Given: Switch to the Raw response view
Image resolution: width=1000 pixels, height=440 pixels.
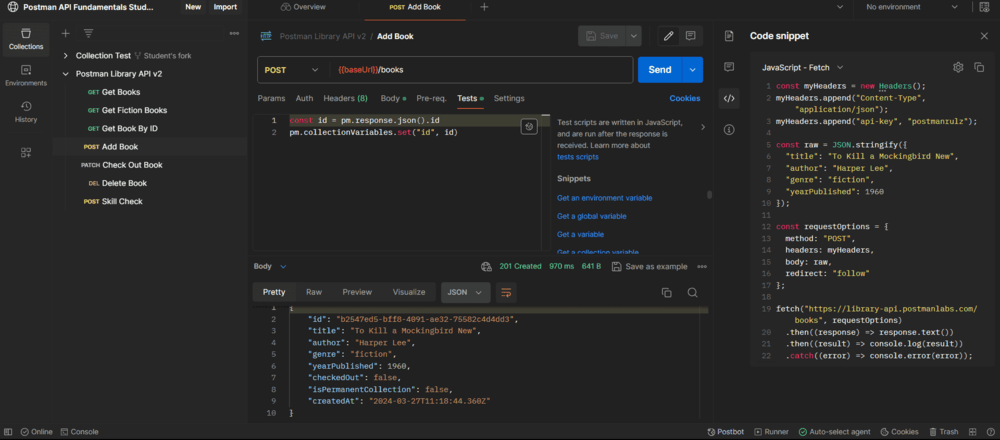Looking at the screenshot, I should click(x=313, y=292).
